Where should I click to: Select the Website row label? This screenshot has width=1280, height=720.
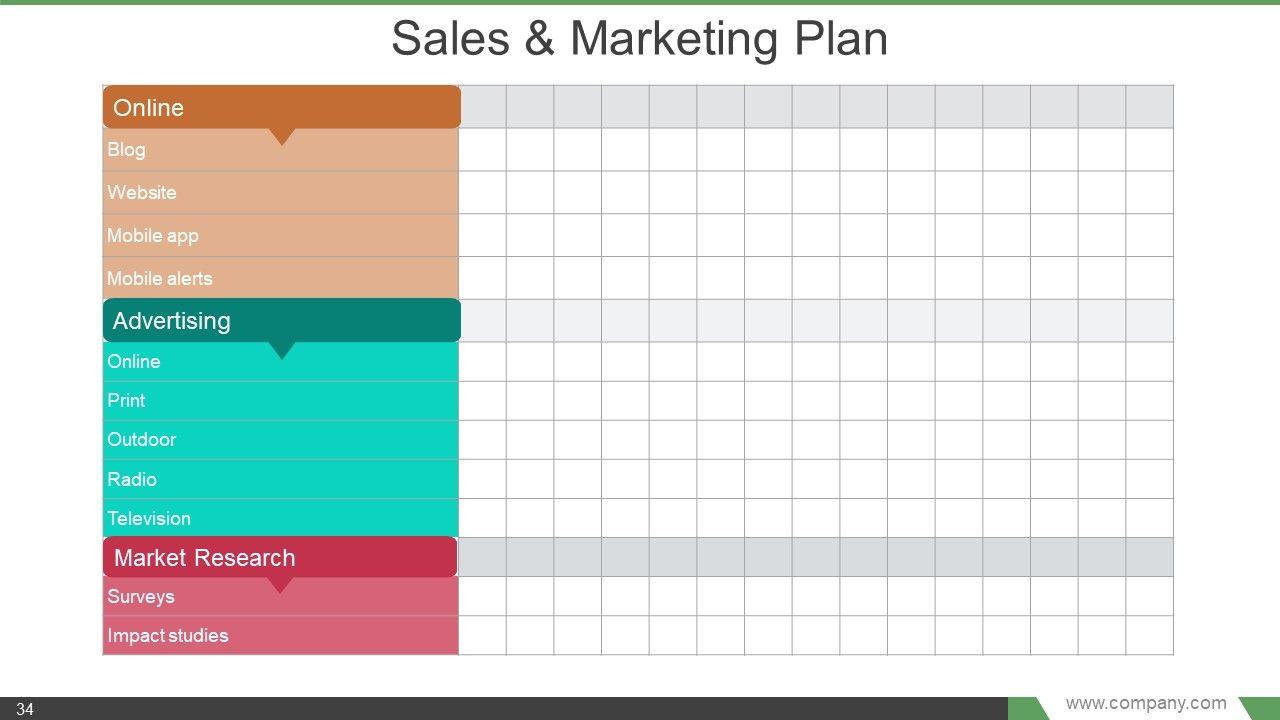click(x=142, y=192)
